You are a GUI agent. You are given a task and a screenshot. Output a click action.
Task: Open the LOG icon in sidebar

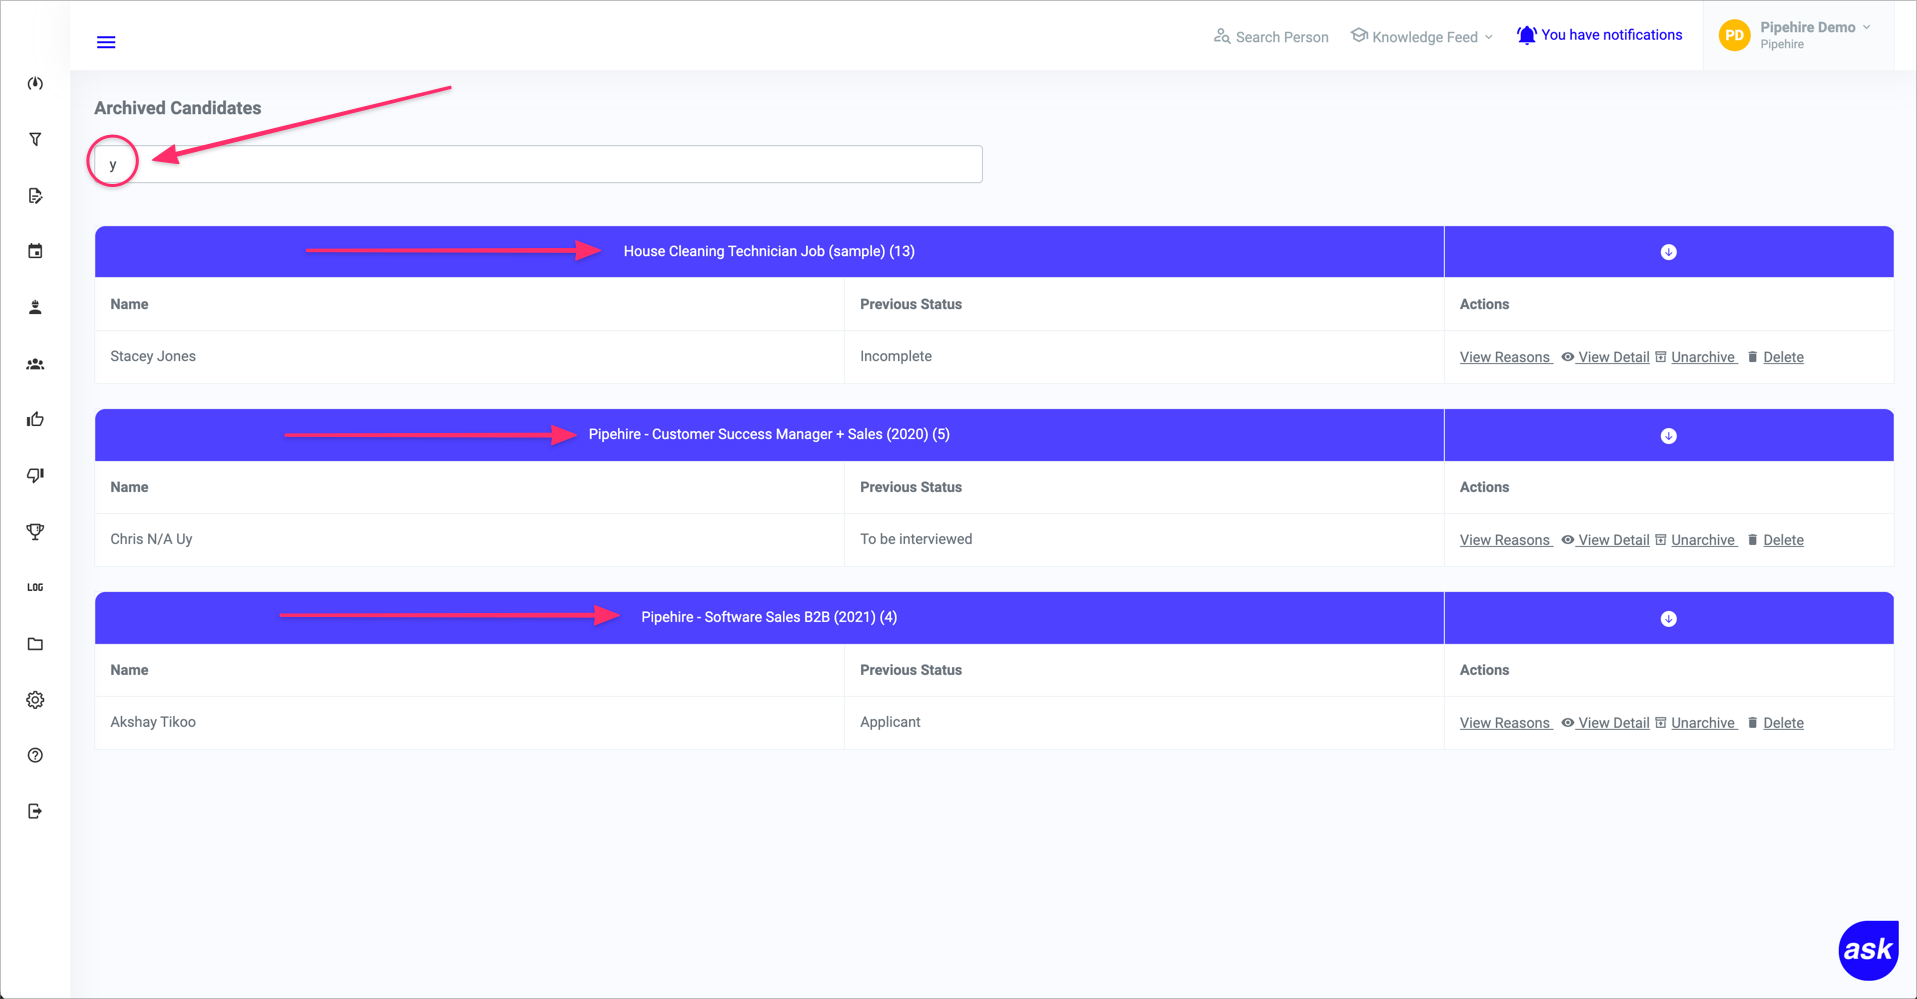pyautogui.click(x=35, y=587)
